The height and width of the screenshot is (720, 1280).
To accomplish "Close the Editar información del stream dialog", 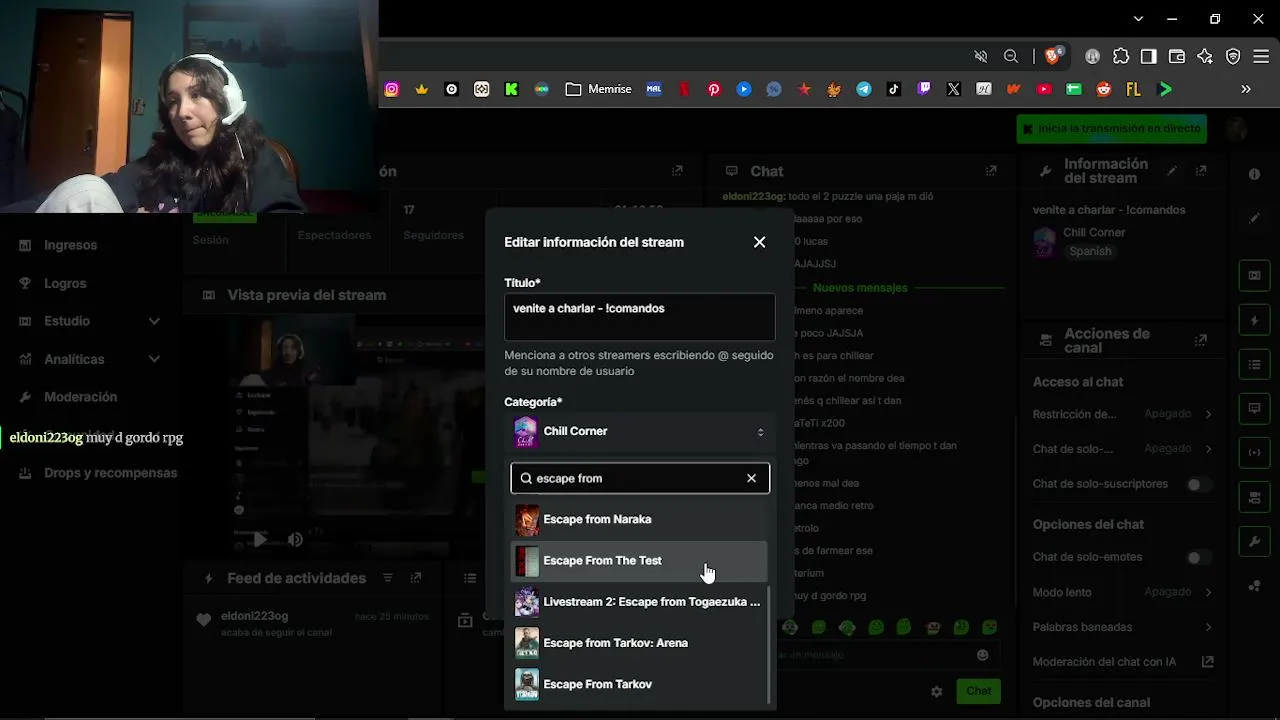I will click(x=759, y=242).
